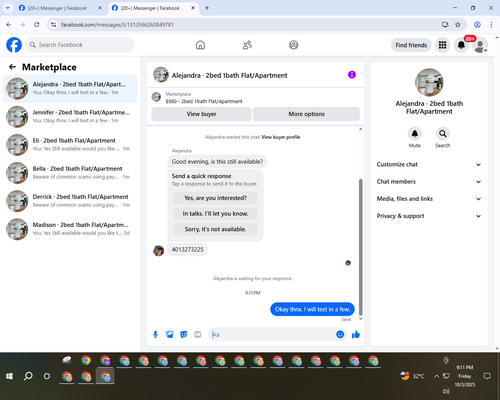Expand Chat members section
The width and height of the screenshot is (500, 400).
click(429, 182)
